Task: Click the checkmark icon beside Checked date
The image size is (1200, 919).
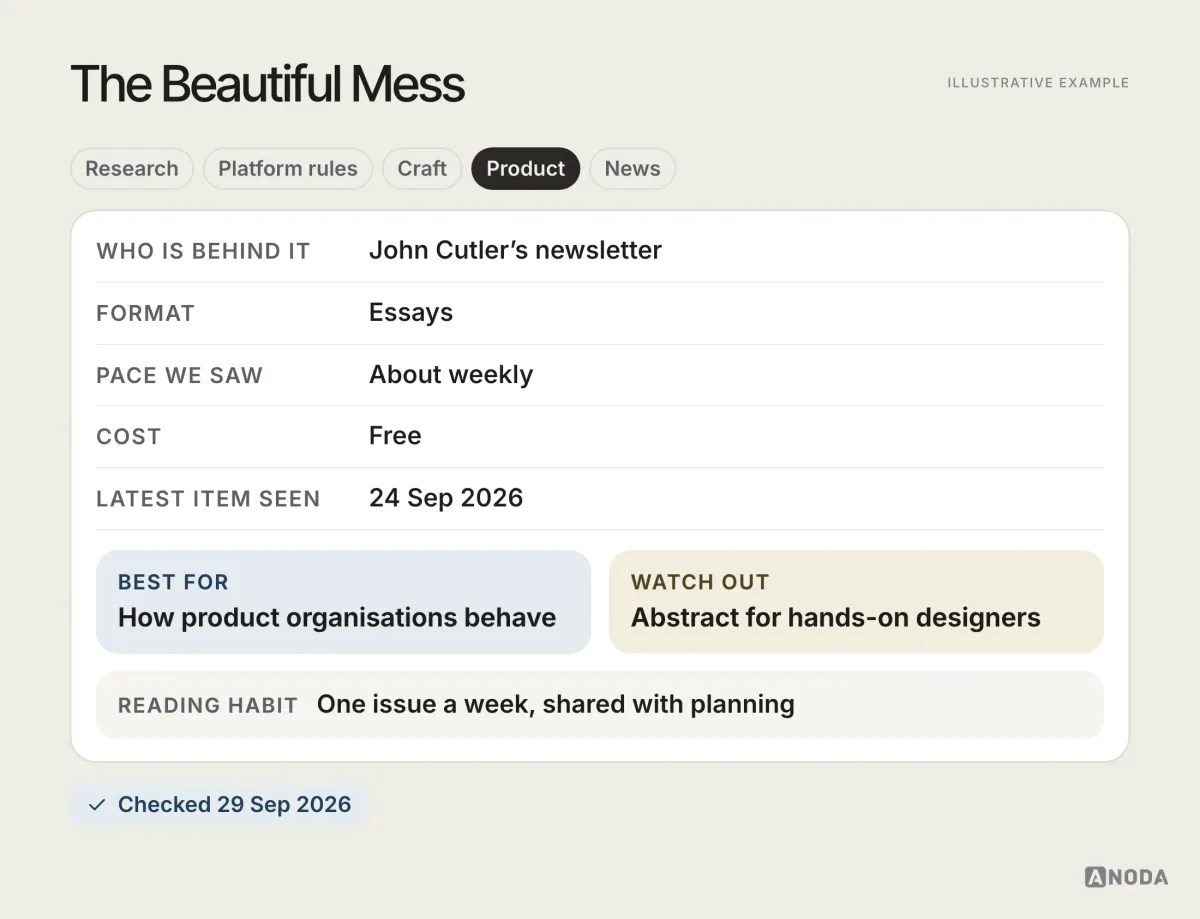Action: tap(97, 805)
